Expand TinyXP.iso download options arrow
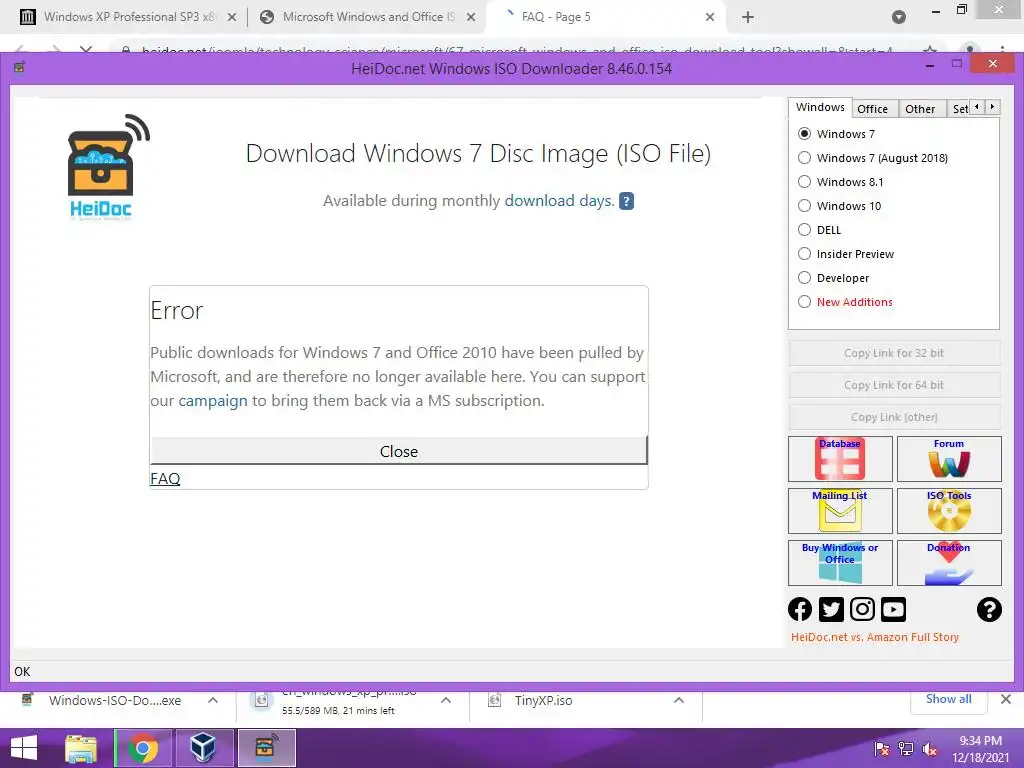This screenshot has width=1024, height=768. coord(679,700)
